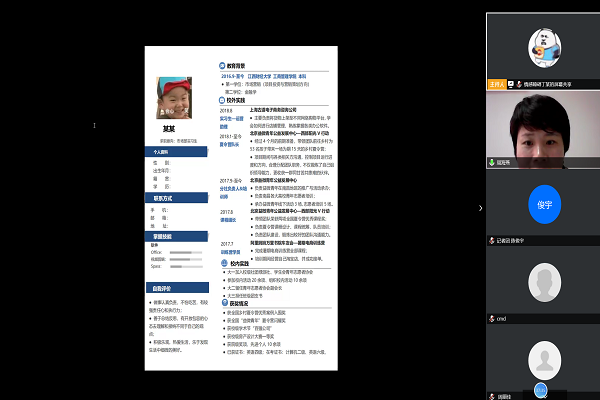
Task: Select the live camera video tile of the woman
Action: [x=543, y=129]
